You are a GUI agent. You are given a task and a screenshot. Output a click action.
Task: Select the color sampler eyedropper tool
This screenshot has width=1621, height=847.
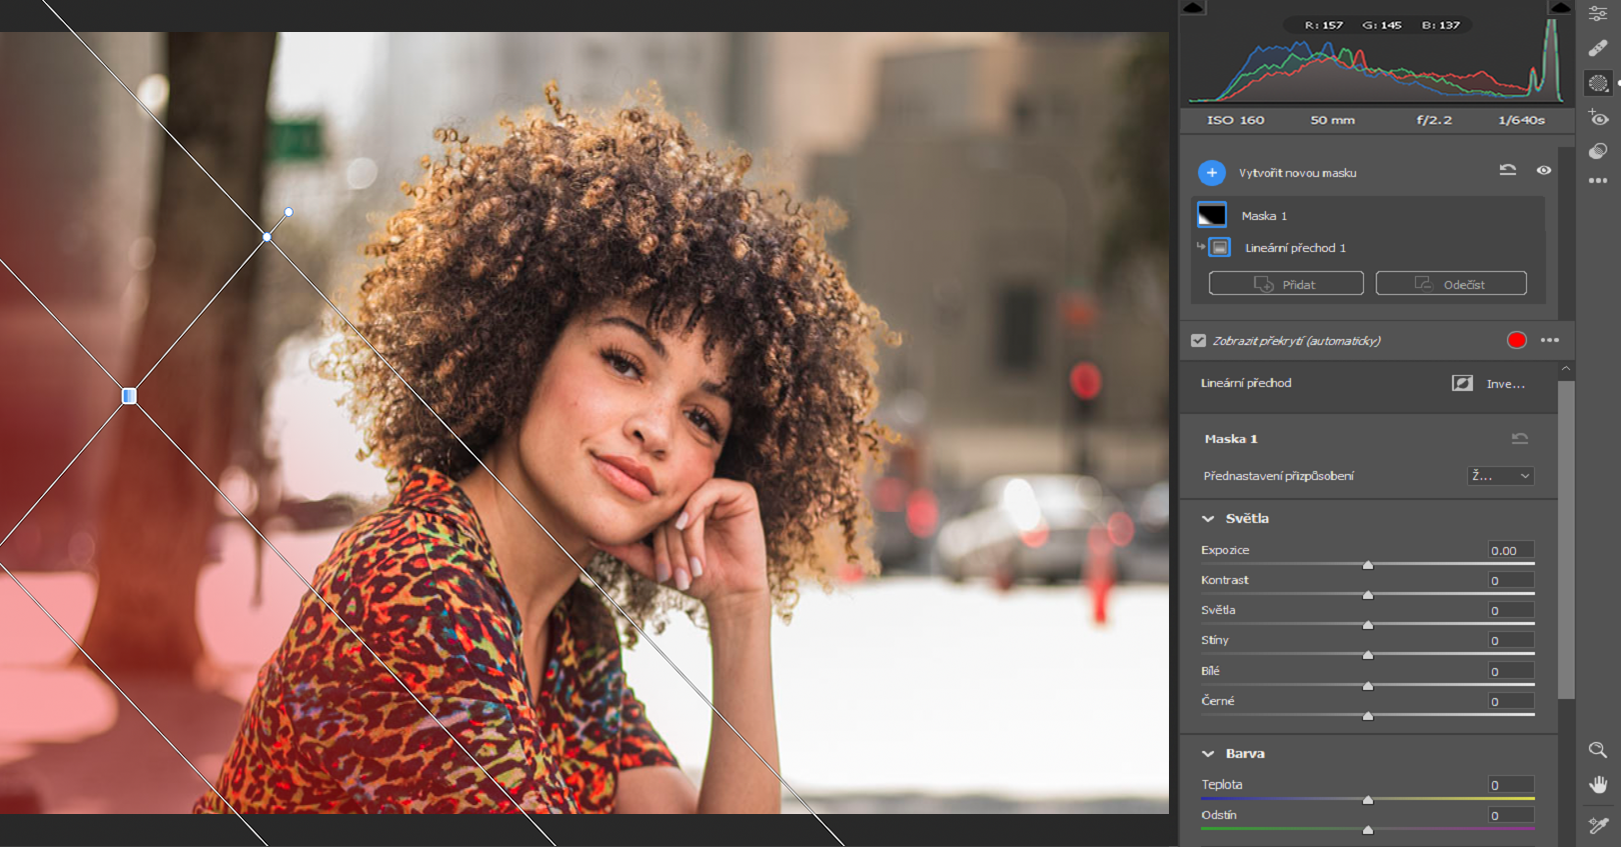point(1598,825)
